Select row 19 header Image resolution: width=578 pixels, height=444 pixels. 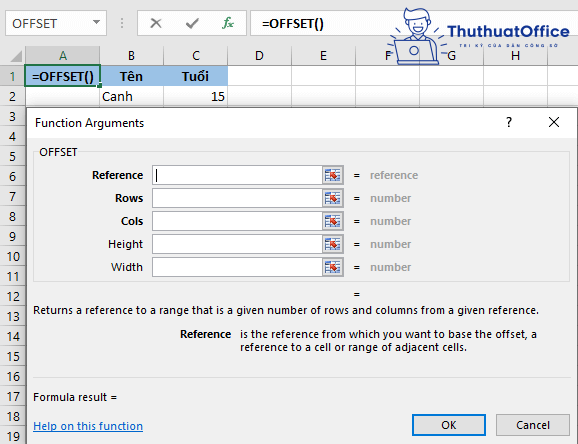coord(13,436)
